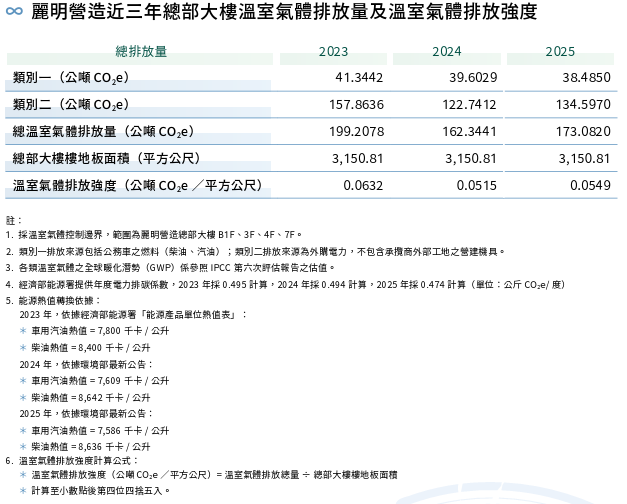627x504 pixels.
Task: Select note 5 heading 能源熱值轉換依據
Action: [x=53, y=301]
